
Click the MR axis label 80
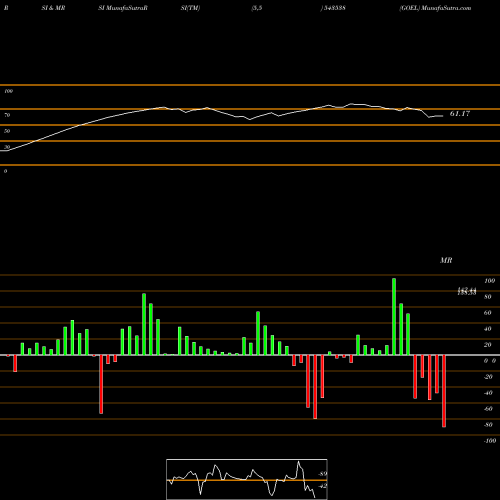pos(488,297)
